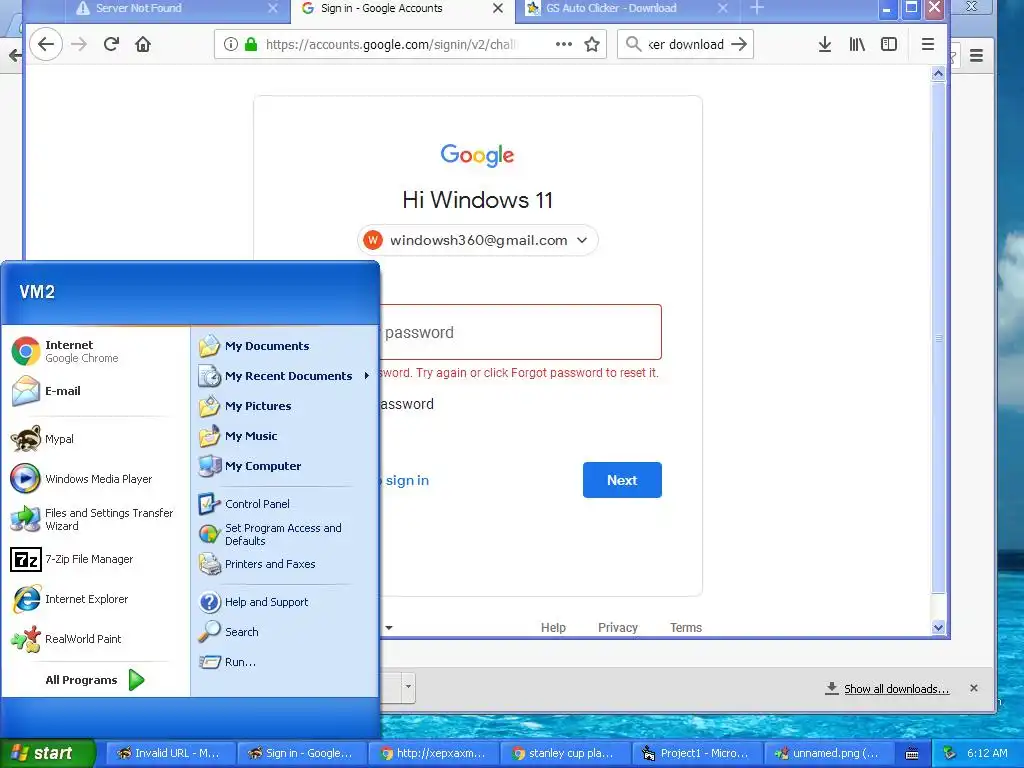Open page actions three-dot menu

[x=564, y=44]
